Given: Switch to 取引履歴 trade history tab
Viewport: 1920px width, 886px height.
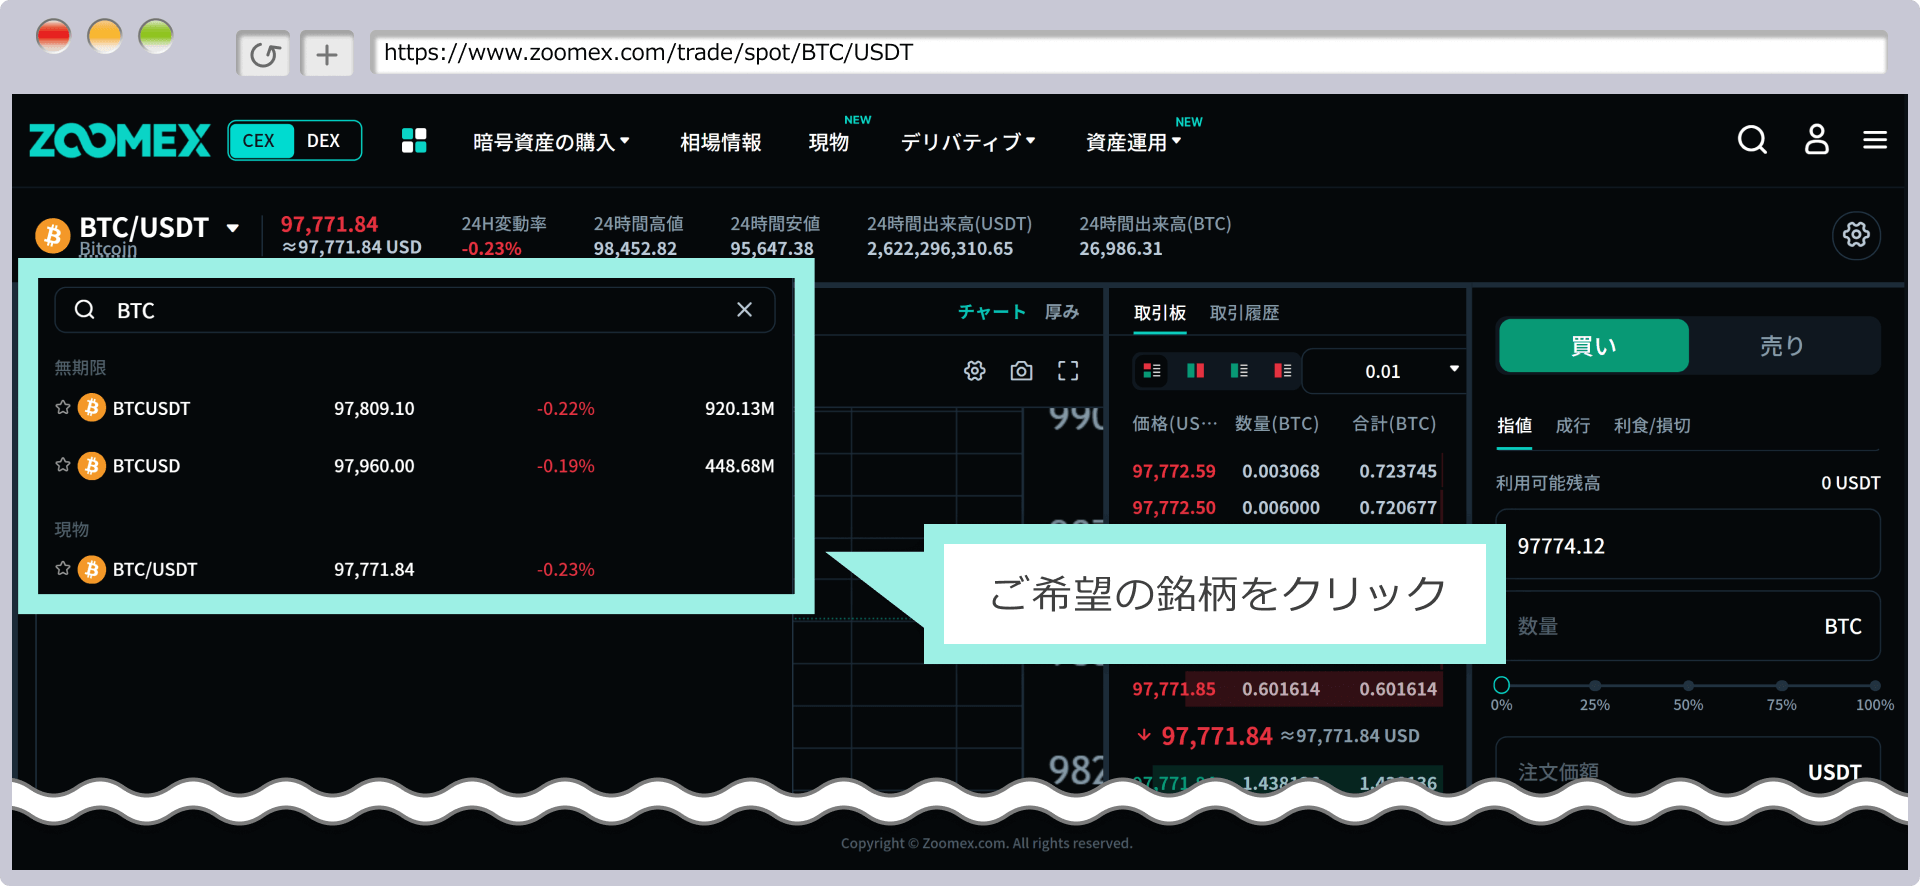Looking at the screenshot, I should pyautogui.click(x=1245, y=313).
